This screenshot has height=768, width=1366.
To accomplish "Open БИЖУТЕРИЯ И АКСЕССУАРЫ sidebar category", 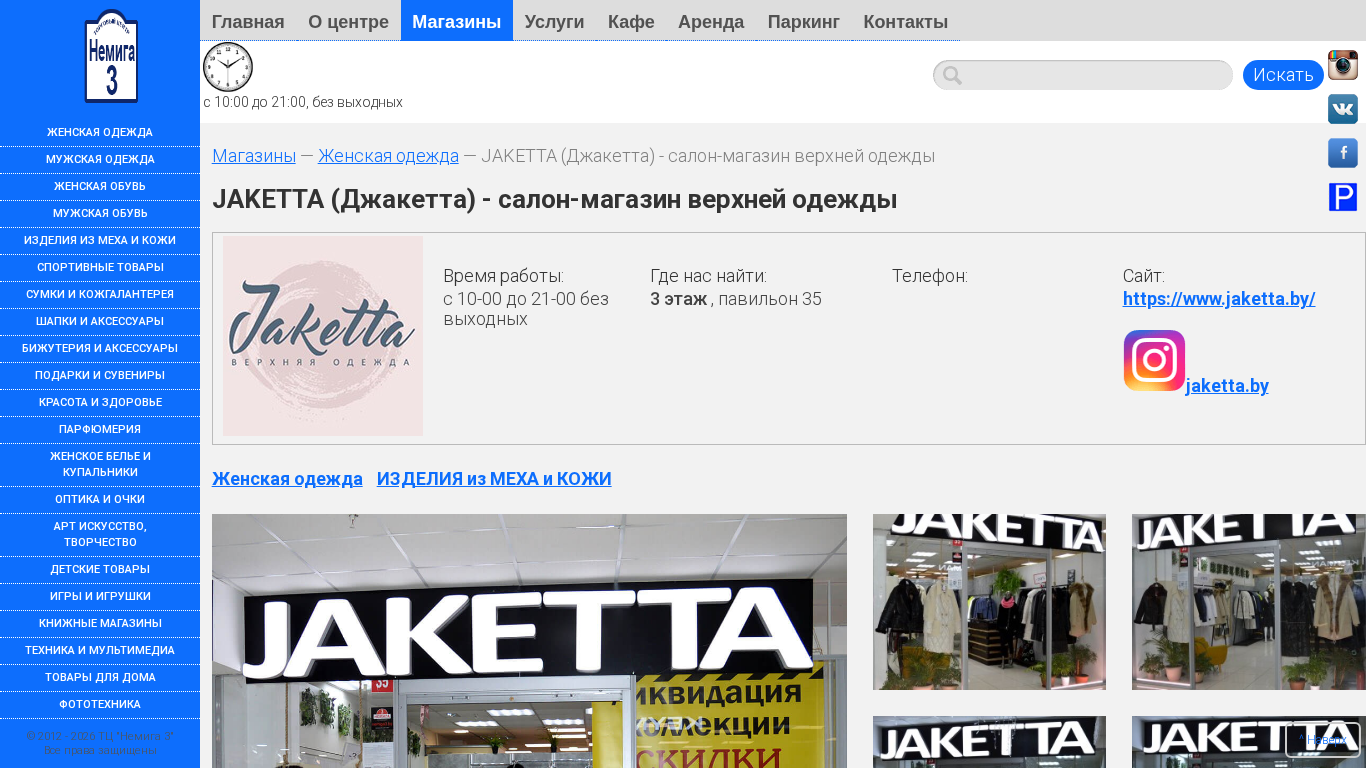I will [100, 348].
